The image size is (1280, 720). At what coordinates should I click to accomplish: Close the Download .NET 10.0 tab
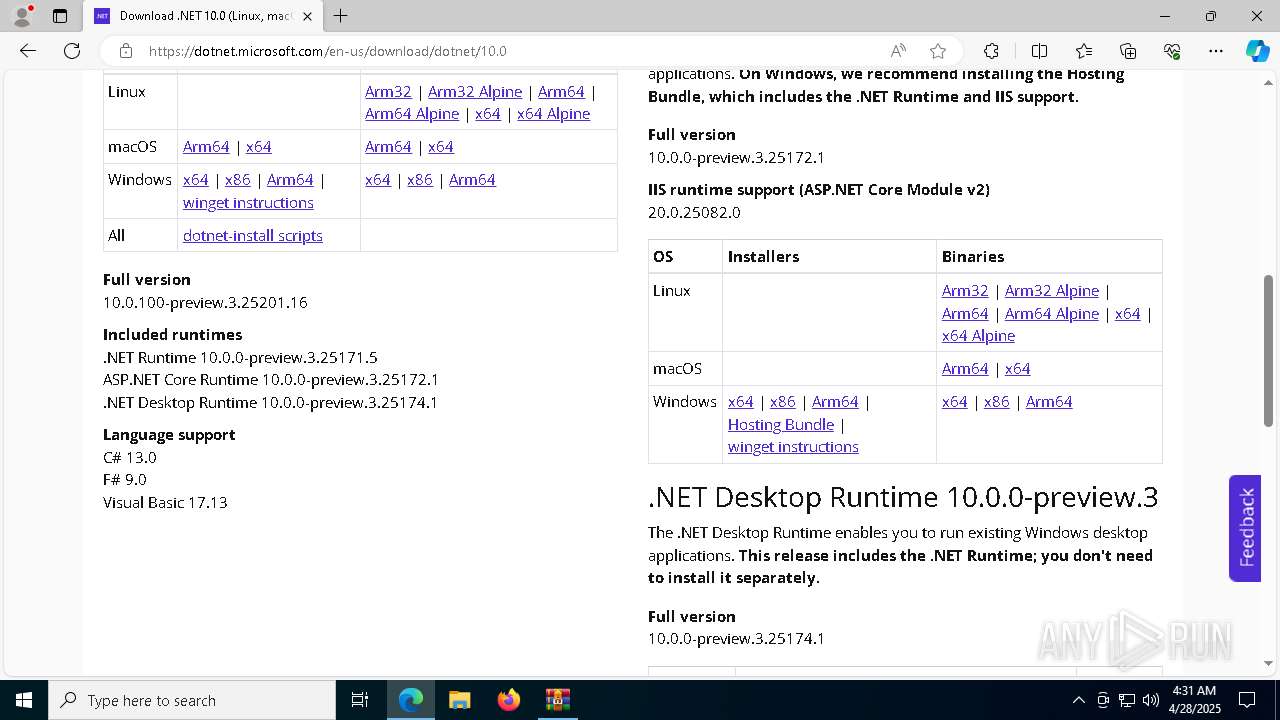coord(307,16)
